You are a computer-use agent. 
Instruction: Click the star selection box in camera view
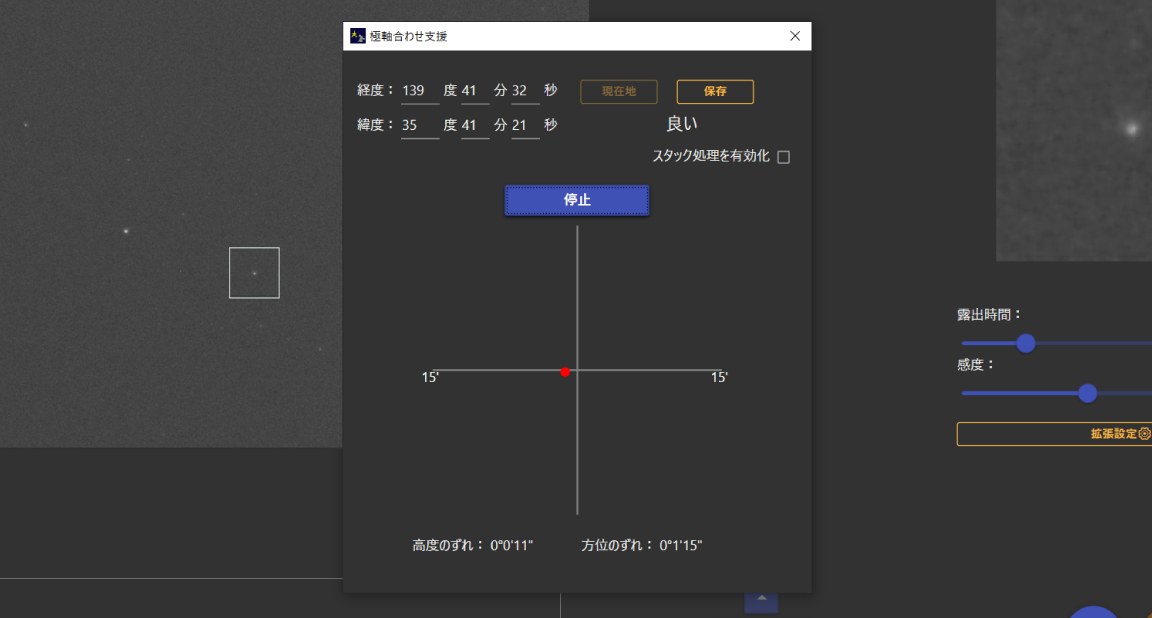[254, 273]
